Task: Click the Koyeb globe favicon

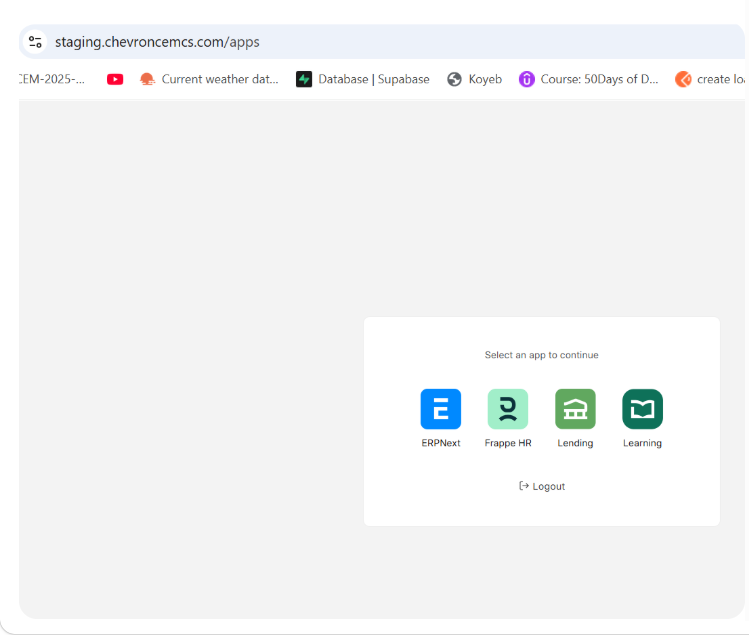Action: click(454, 79)
